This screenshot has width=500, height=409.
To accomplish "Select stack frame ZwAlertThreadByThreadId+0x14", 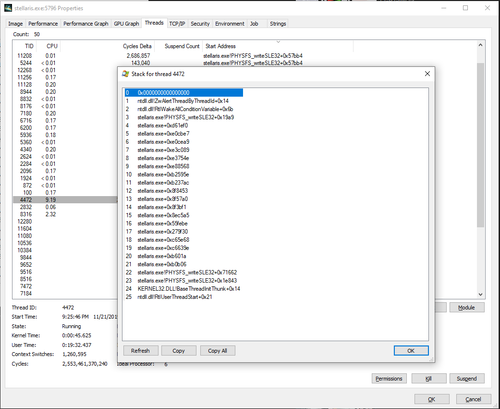I will coord(183,101).
